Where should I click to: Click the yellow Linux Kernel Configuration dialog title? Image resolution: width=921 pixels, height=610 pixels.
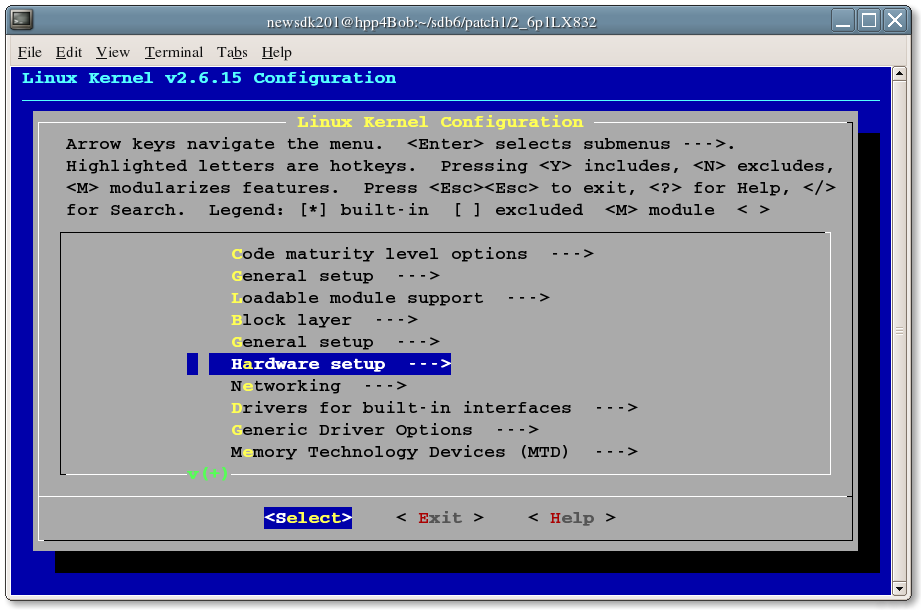pos(440,122)
